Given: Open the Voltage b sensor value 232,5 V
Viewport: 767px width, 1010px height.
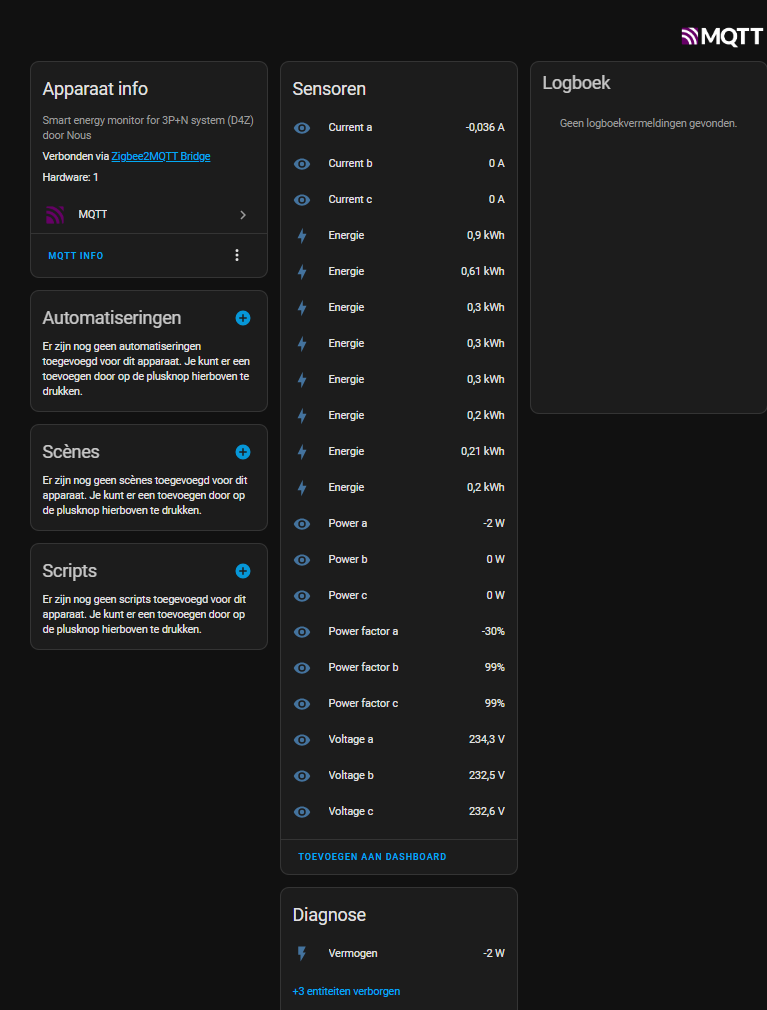Looking at the screenshot, I should (487, 776).
